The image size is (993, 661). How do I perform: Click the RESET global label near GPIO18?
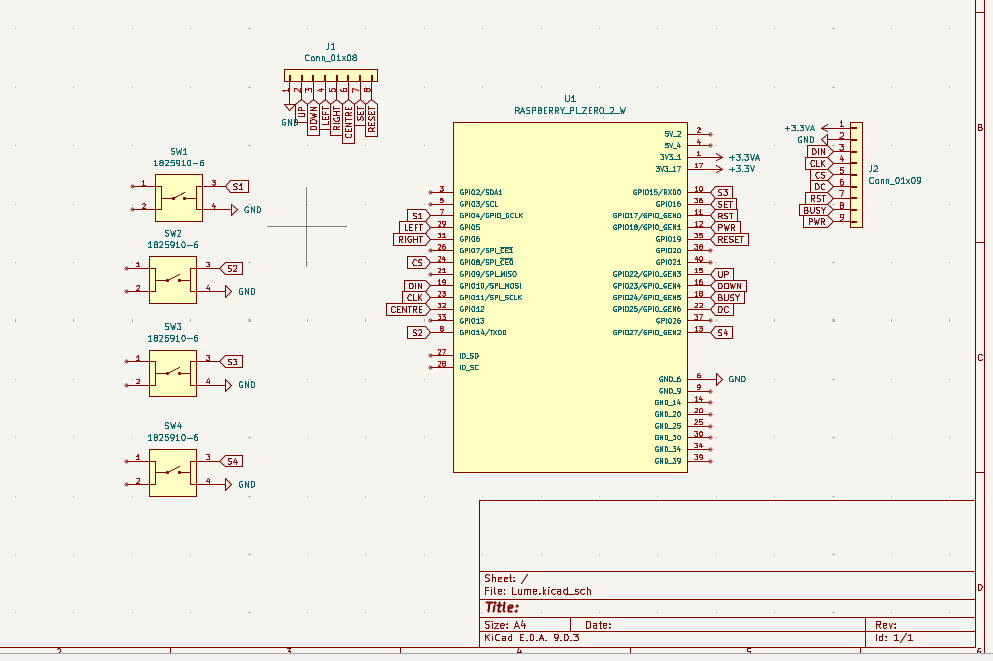728,239
